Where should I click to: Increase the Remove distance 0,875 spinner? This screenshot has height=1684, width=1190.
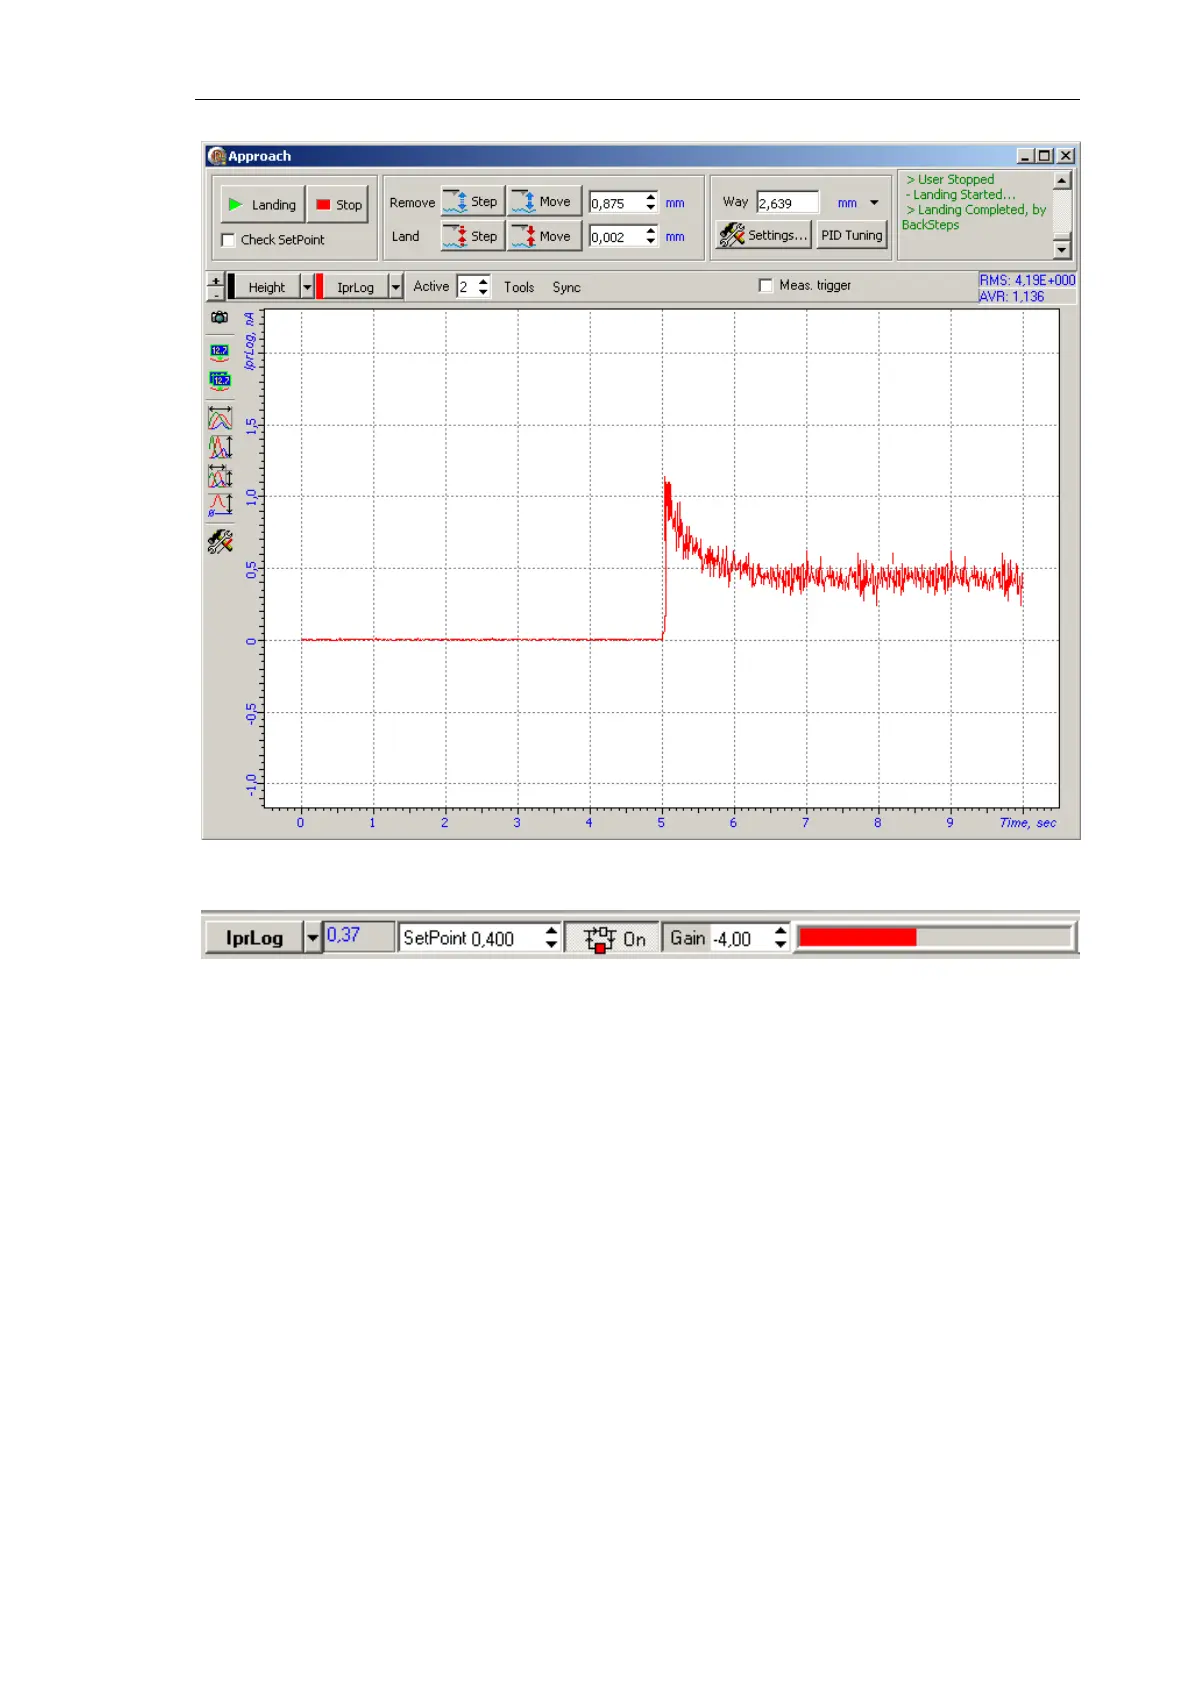pyautogui.click(x=651, y=197)
